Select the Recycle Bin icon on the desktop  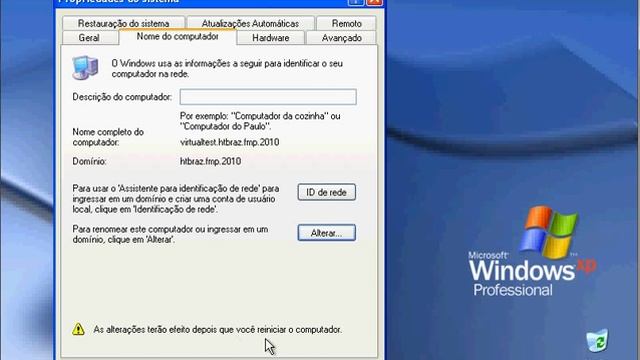click(598, 341)
